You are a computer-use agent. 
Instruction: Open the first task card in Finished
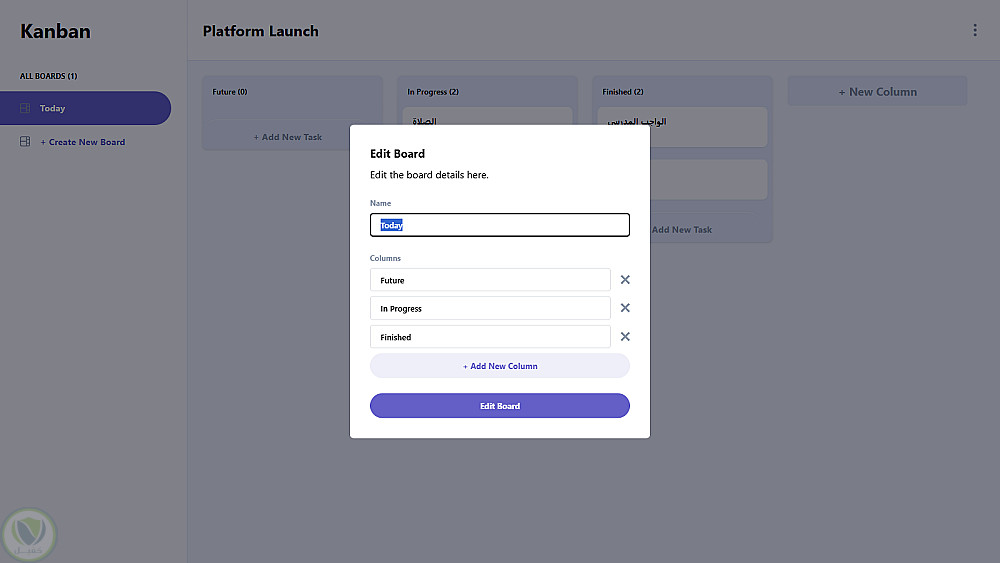coord(710,125)
